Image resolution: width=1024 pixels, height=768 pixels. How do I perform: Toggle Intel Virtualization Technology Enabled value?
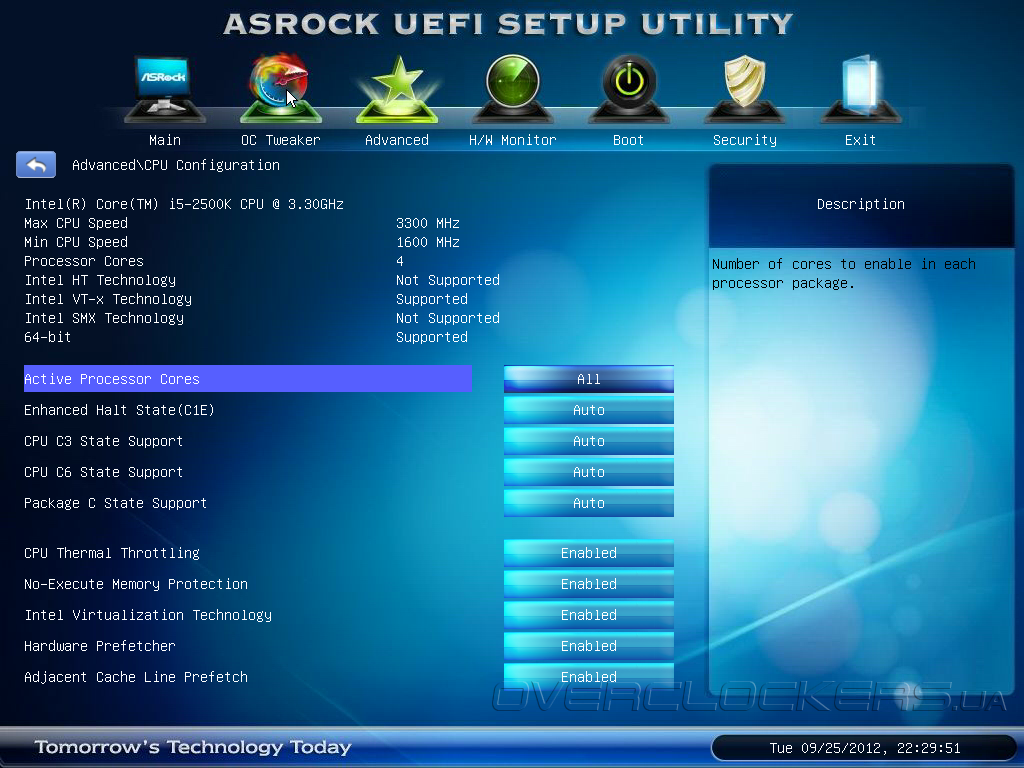(588, 615)
